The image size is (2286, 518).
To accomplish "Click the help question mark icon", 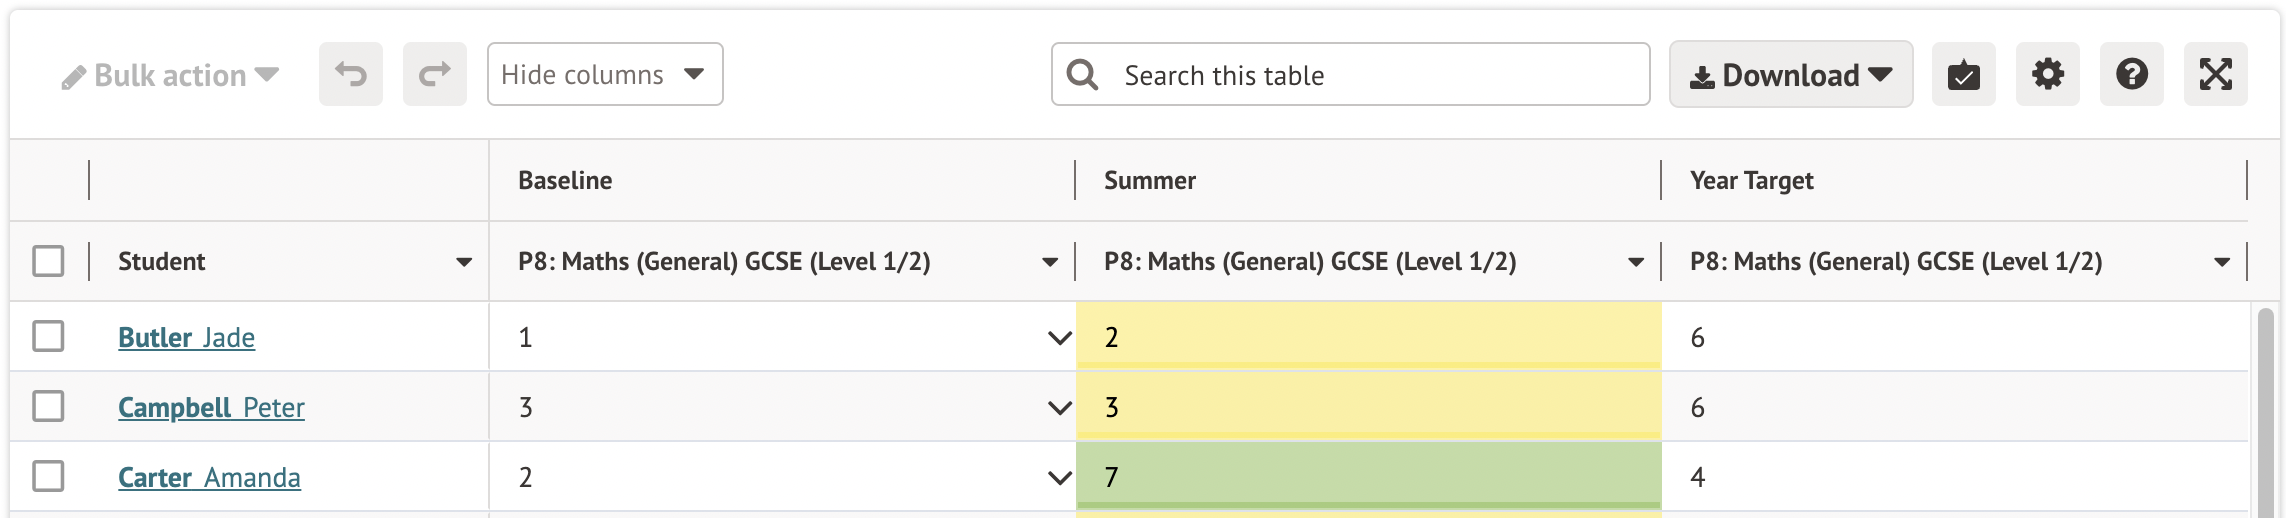I will click(x=2131, y=74).
